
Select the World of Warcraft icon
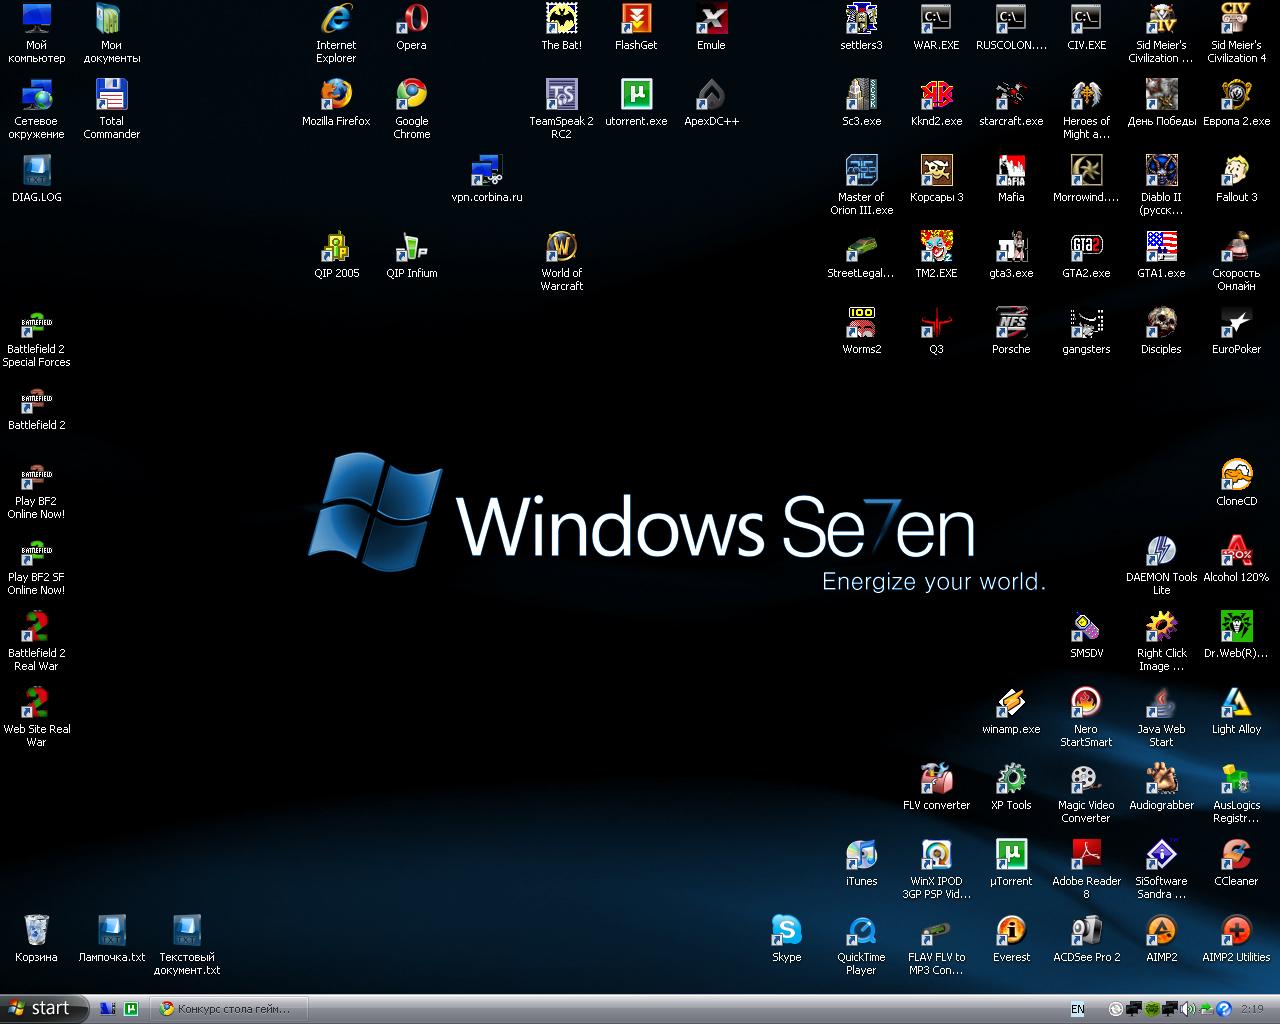pos(561,247)
